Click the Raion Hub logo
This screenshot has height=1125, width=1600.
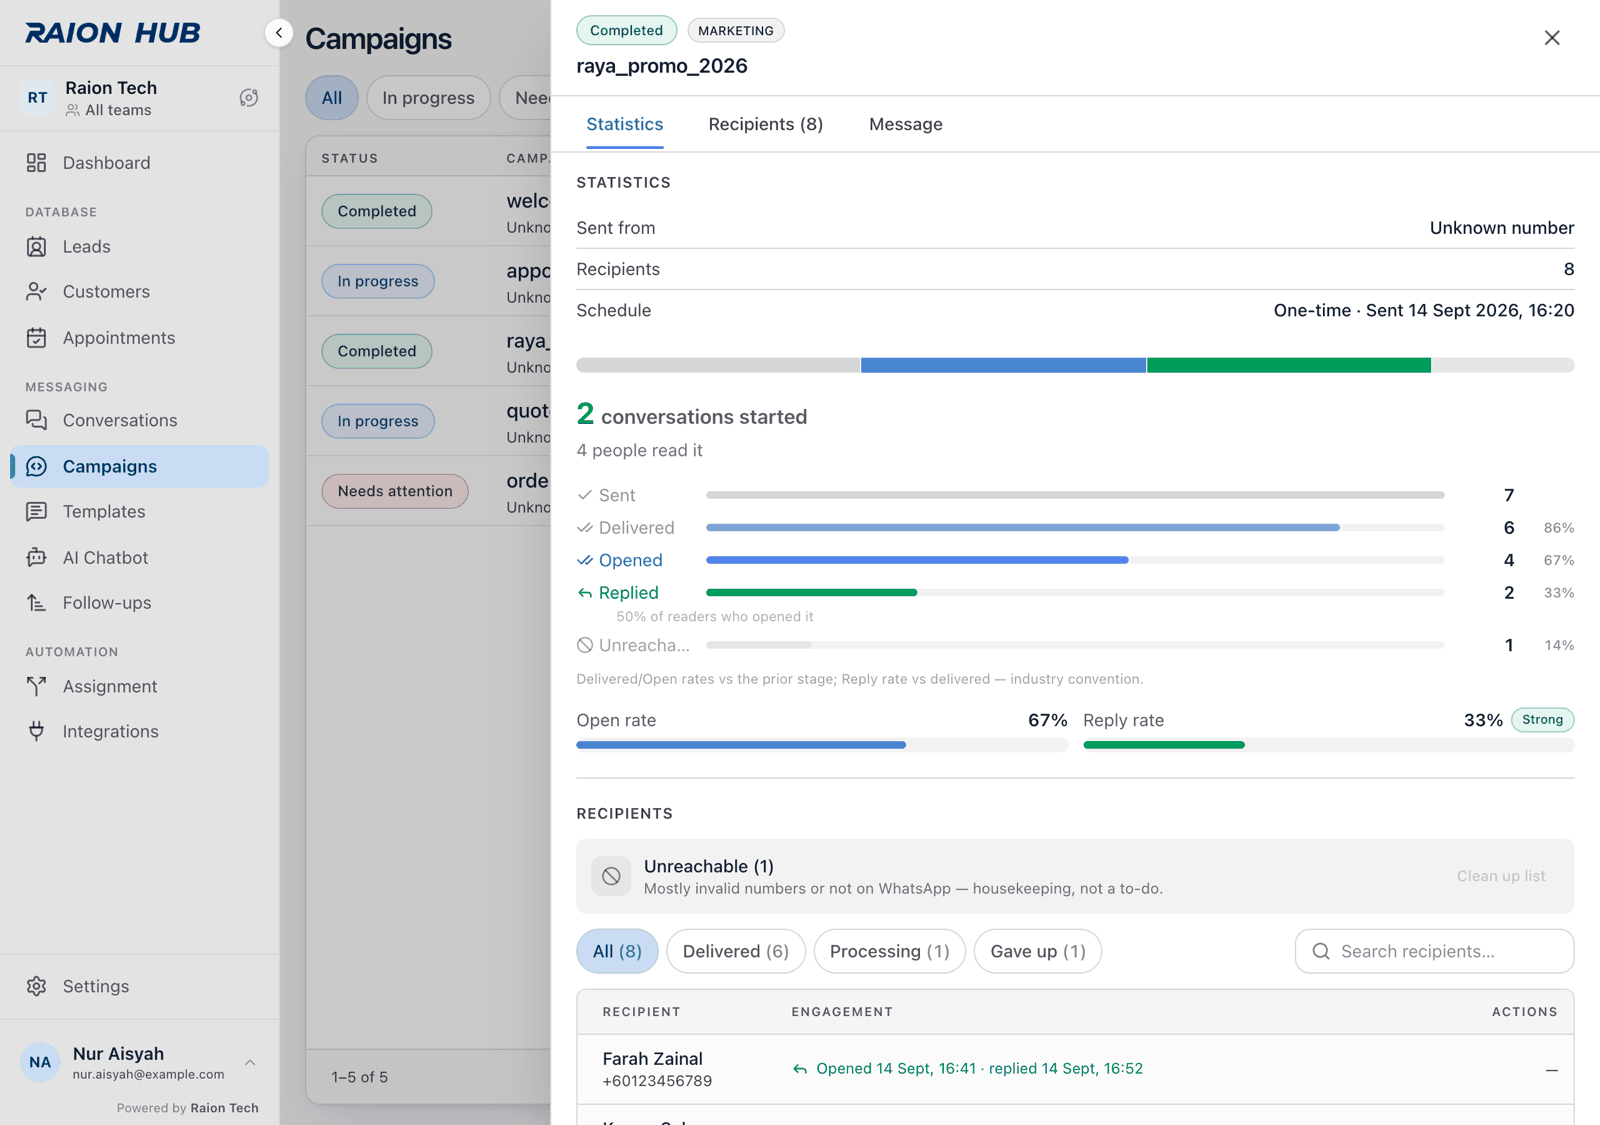click(113, 33)
